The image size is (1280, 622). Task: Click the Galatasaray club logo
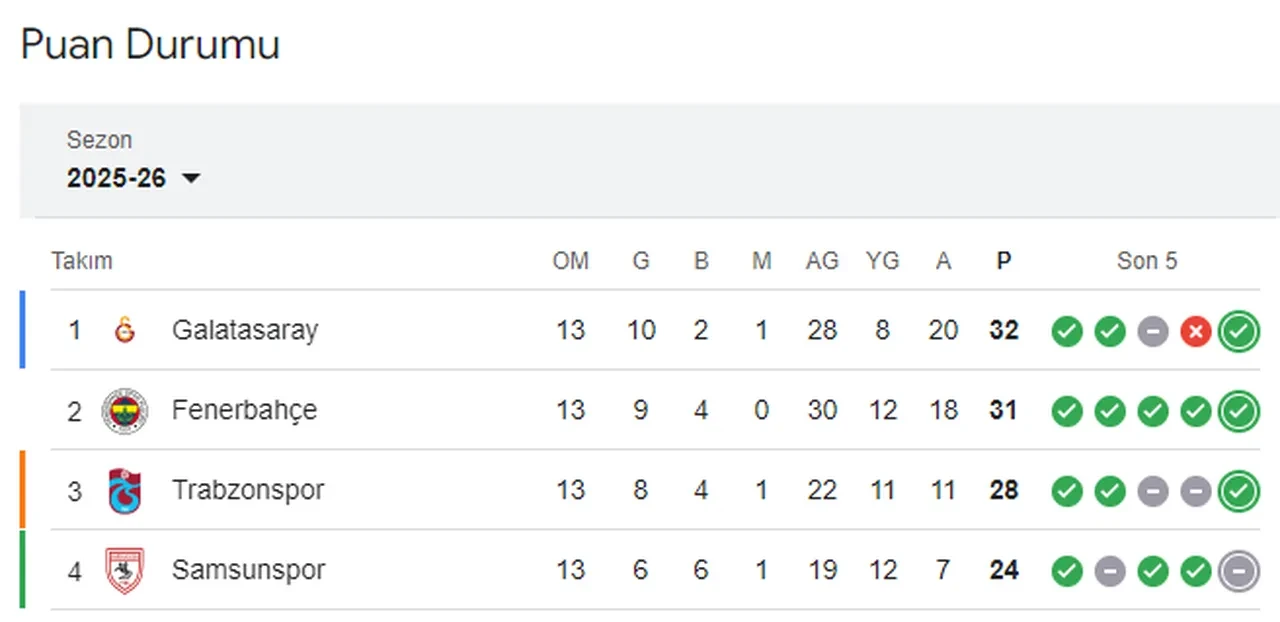coord(125,330)
